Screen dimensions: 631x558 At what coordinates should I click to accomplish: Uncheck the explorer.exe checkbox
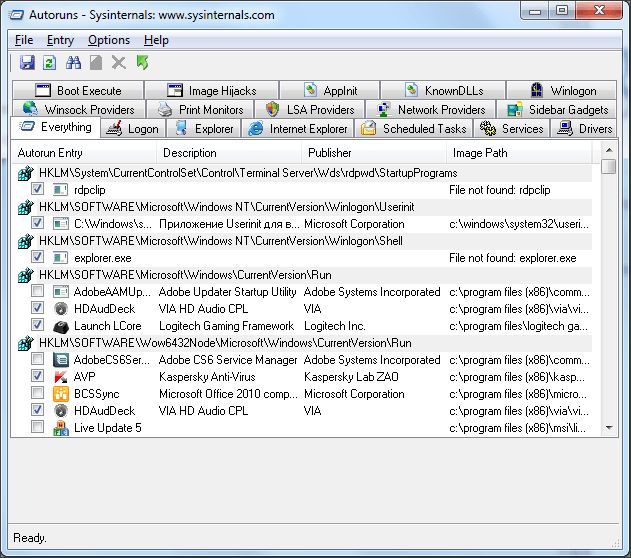[37, 257]
